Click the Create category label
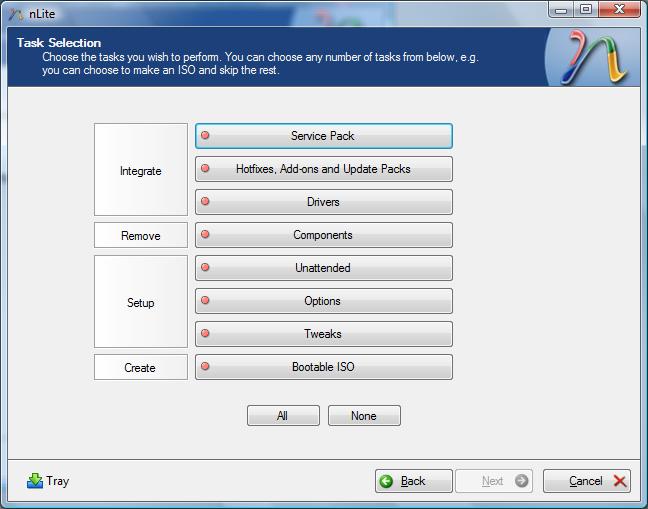Image resolution: width=648 pixels, height=509 pixels. 140,368
